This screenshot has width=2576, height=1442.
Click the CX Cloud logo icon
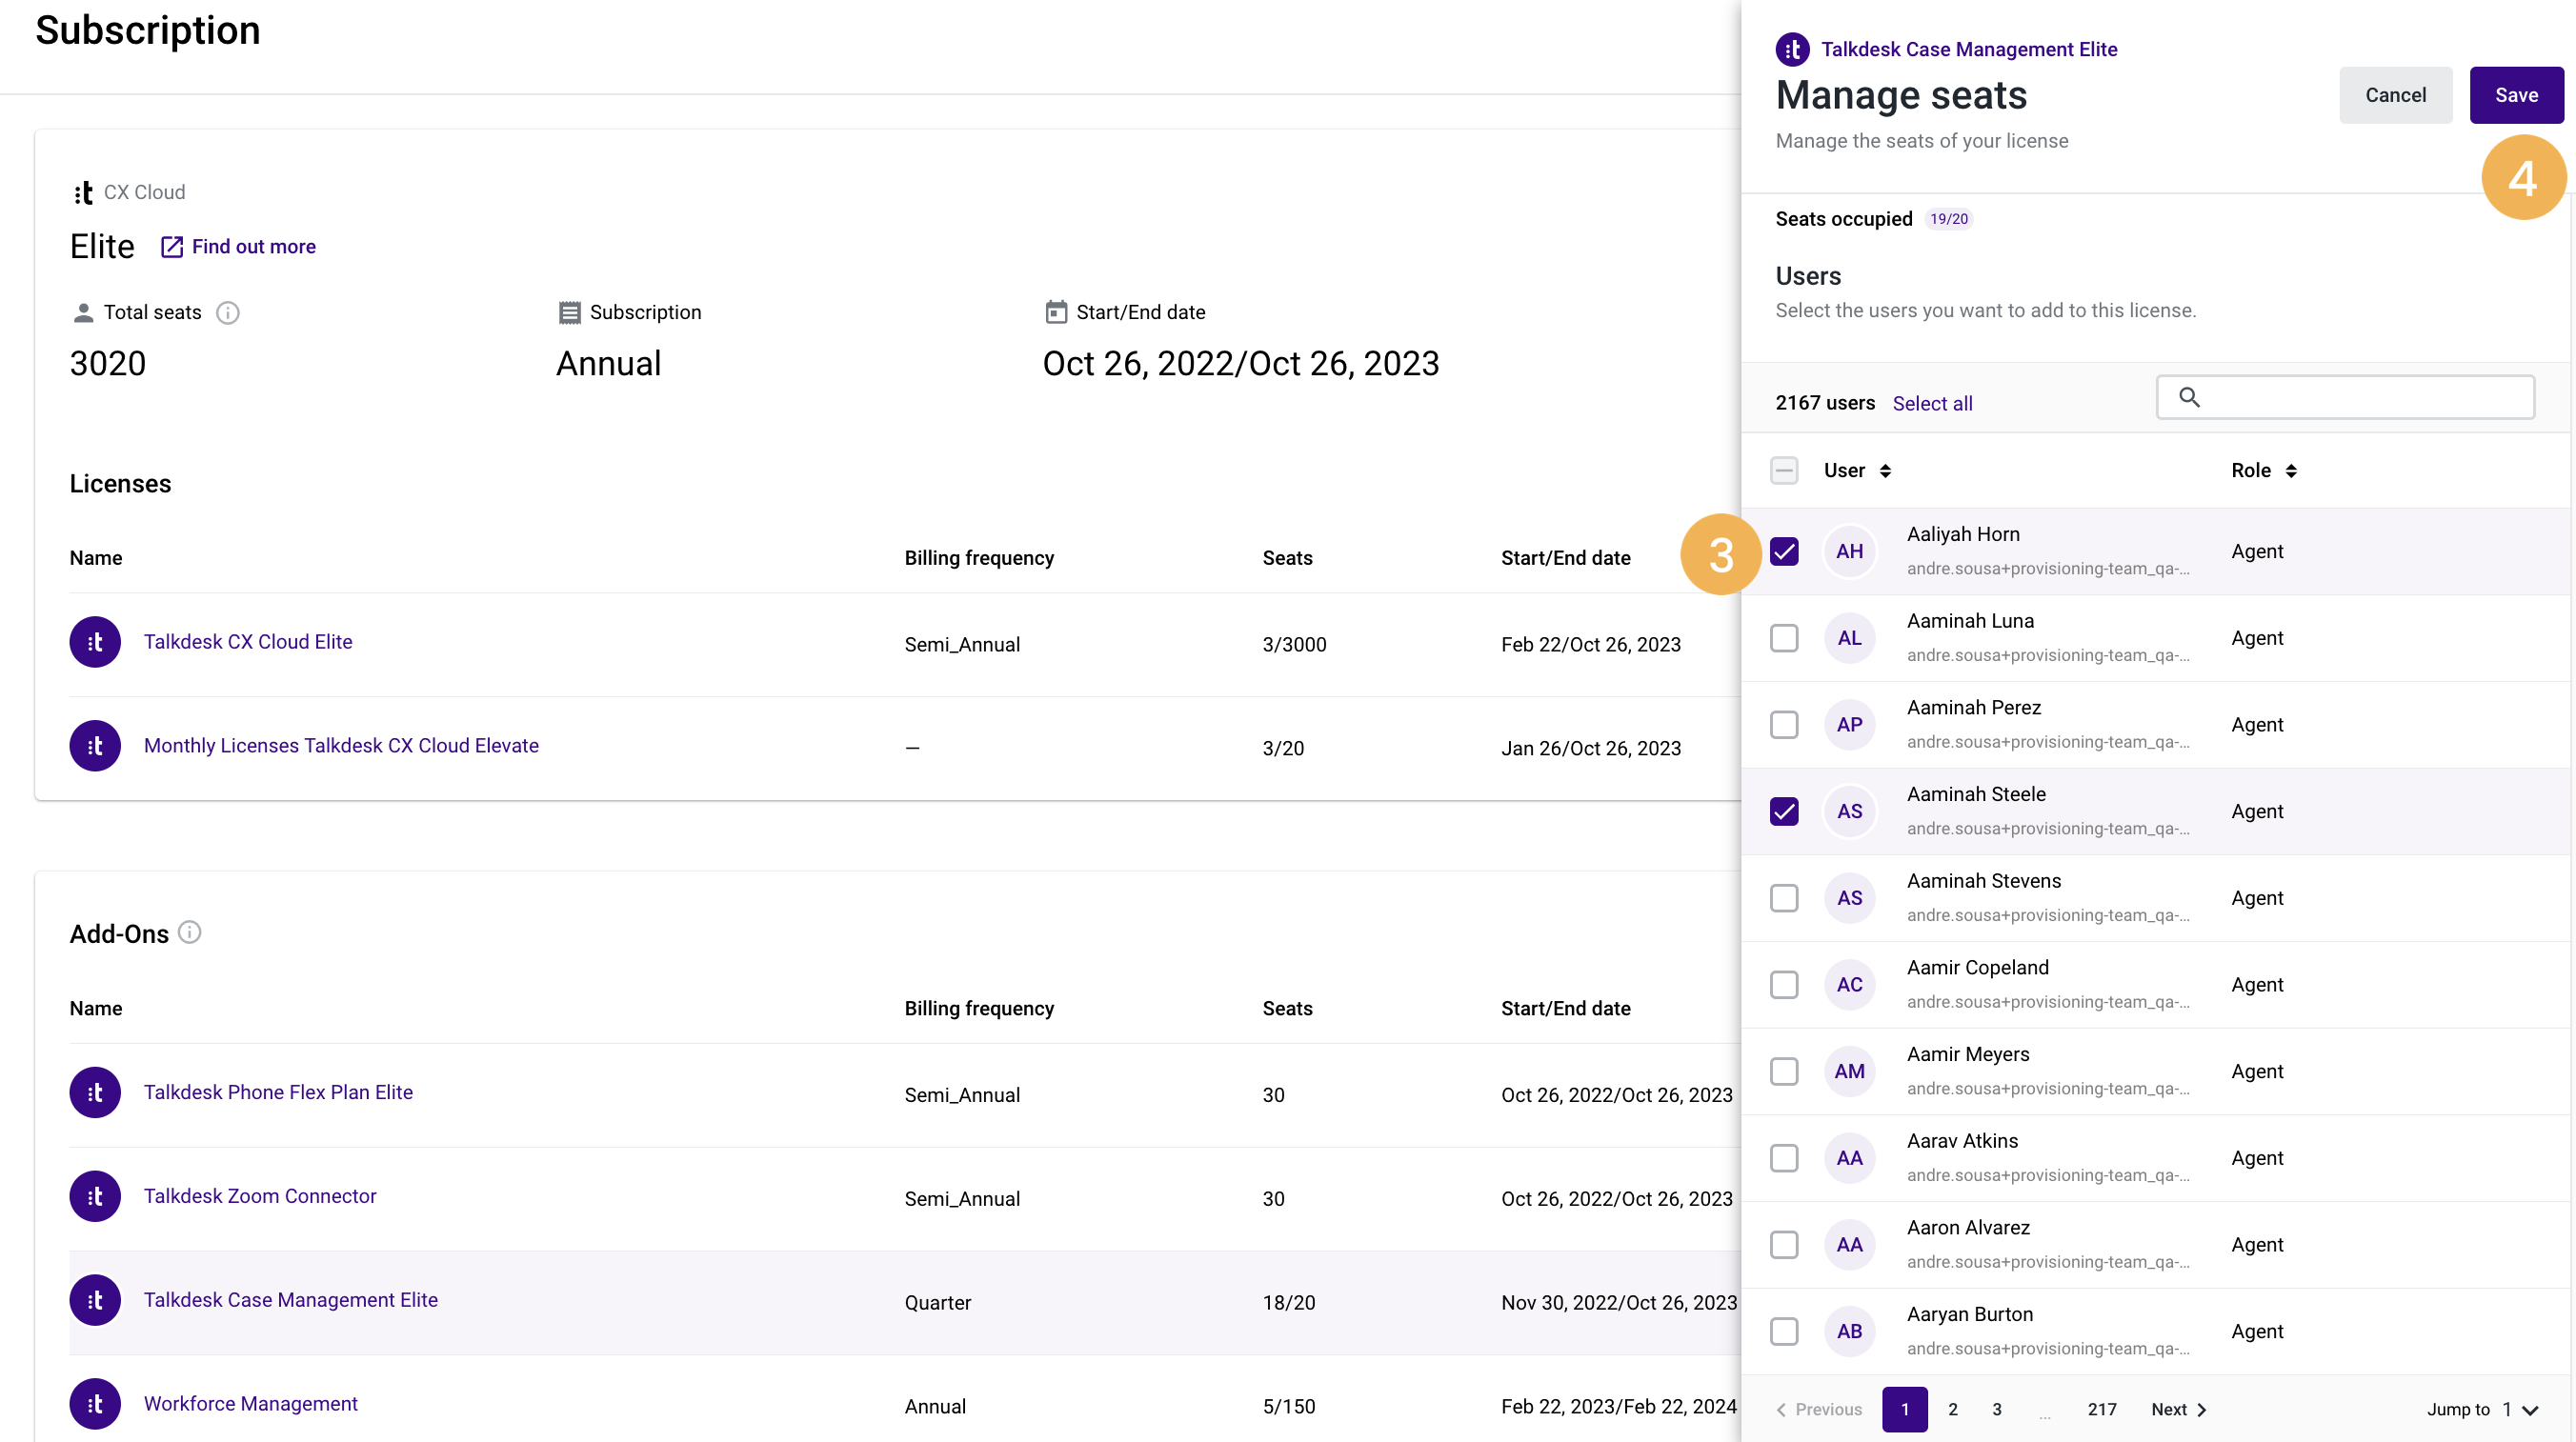pyautogui.click(x=84, y=193)
